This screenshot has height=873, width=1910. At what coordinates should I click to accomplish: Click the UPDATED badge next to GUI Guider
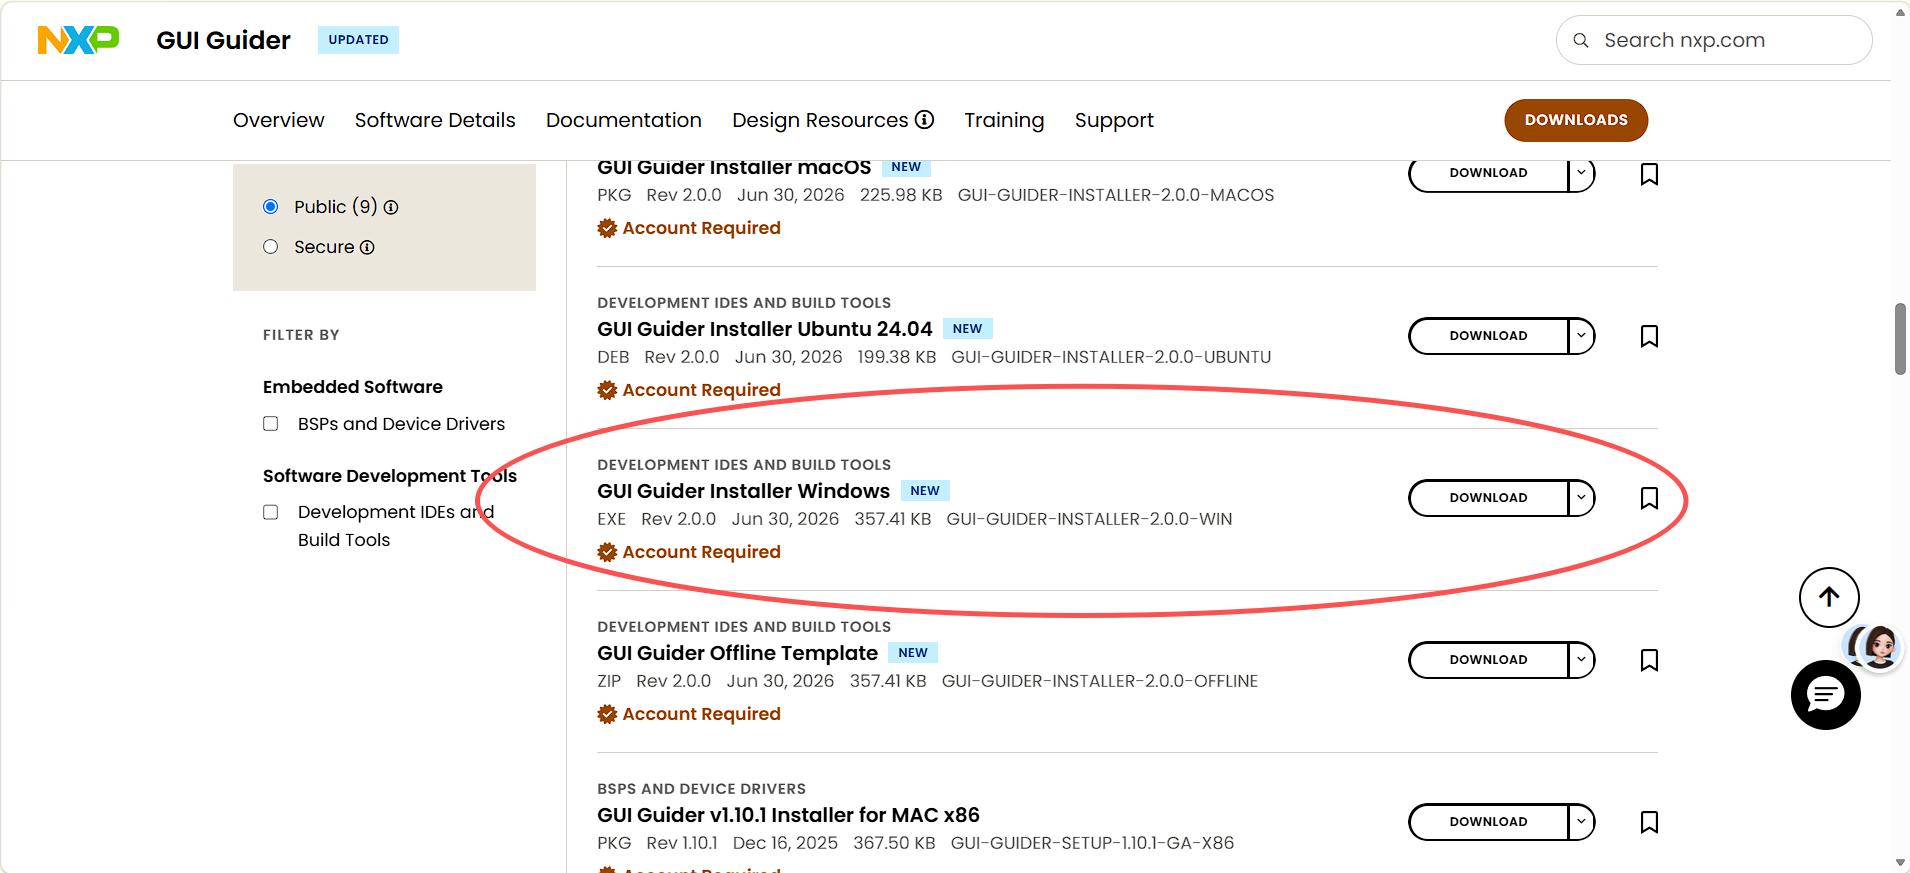click(358, 40)
